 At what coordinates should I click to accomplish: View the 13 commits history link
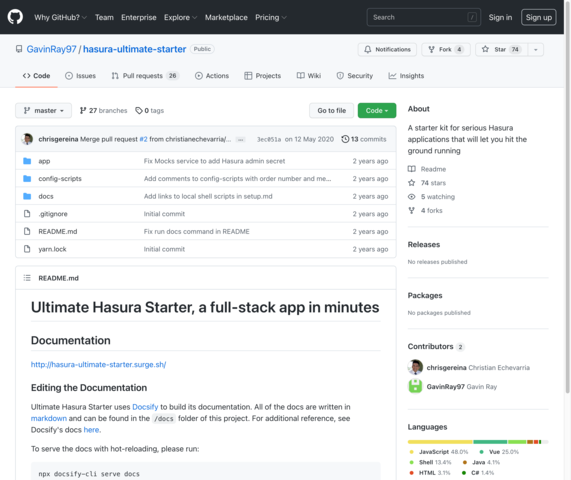(364, 139)
